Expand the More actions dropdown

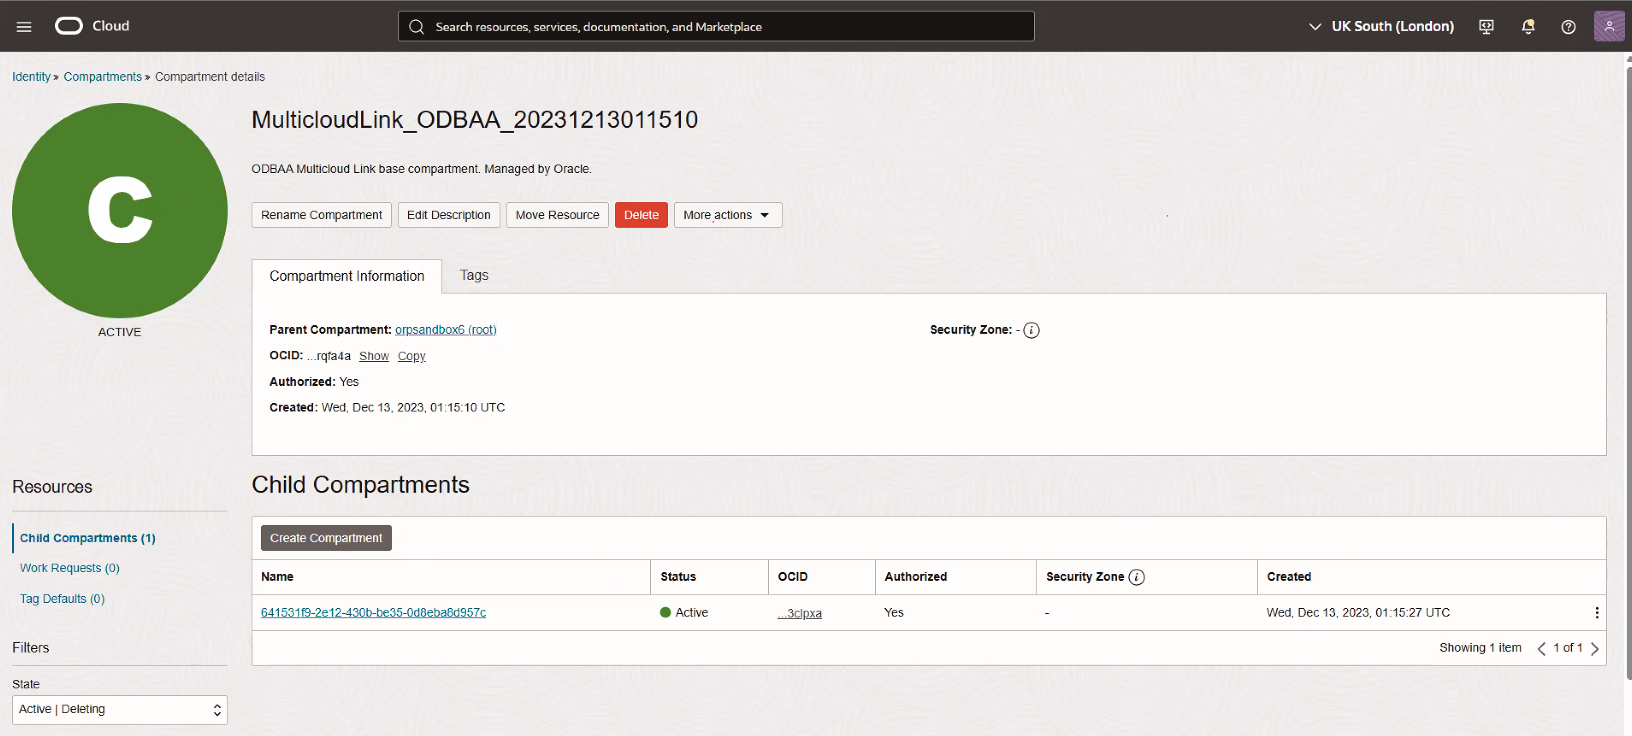point(727,215)
